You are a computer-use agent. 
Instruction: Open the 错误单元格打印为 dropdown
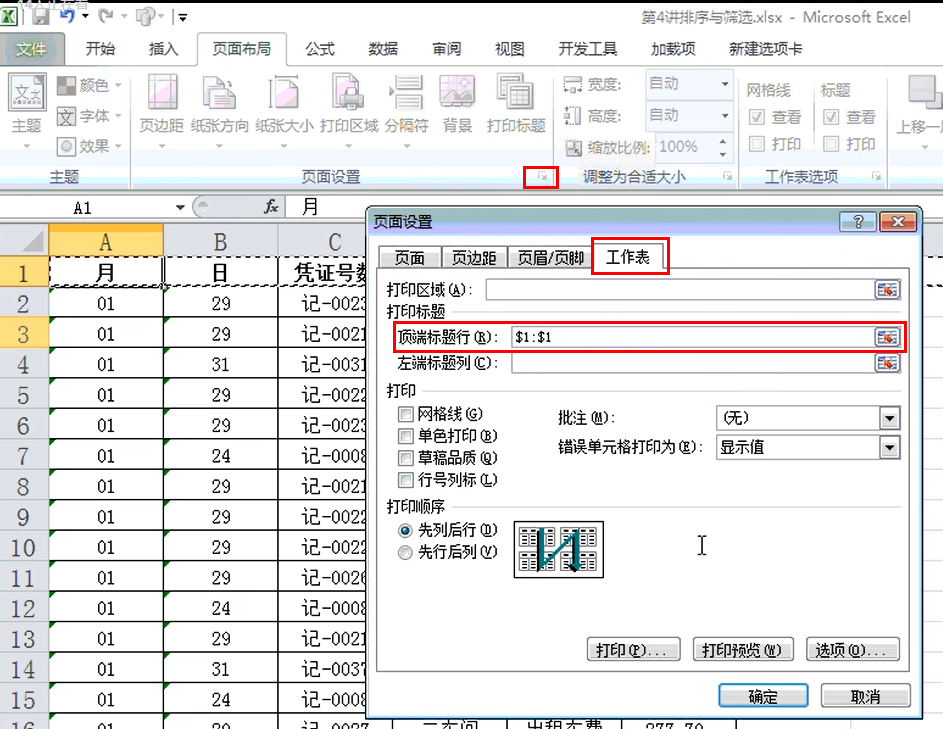[x=889, y=447]
